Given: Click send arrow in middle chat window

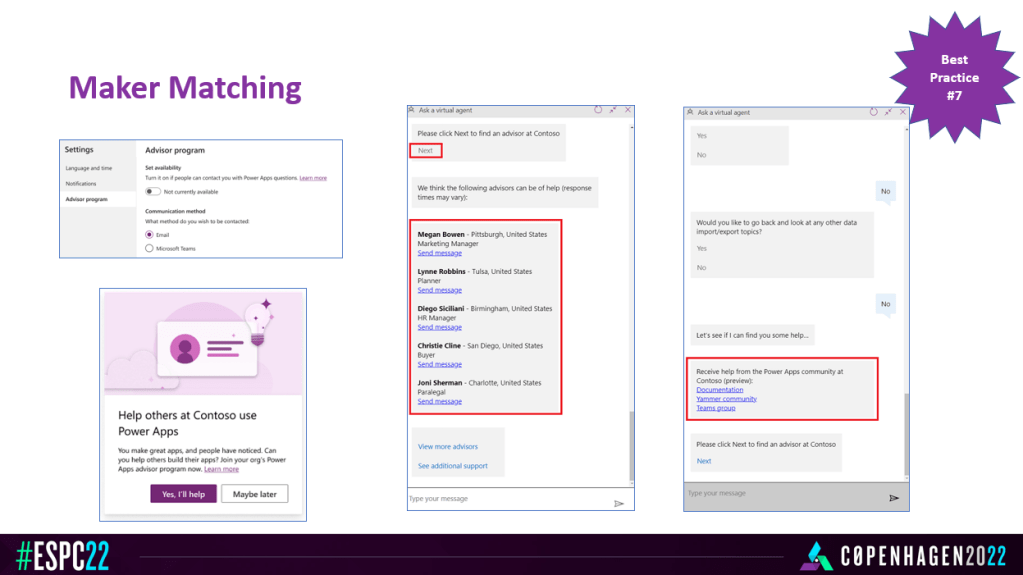Looking at the screenshot, I should [619, 503].
